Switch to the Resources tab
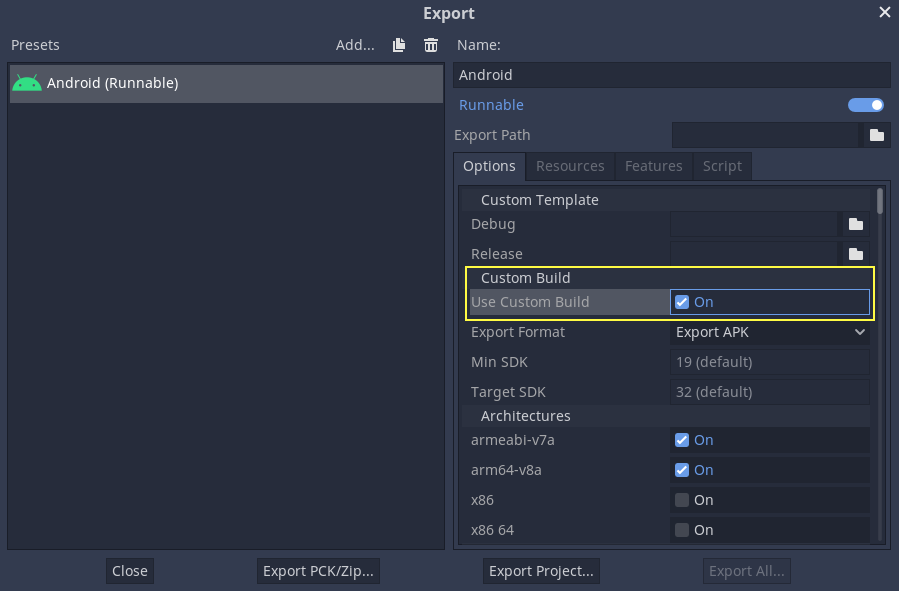This screenshot has height=591, width=899. click(x=570, y=166)
